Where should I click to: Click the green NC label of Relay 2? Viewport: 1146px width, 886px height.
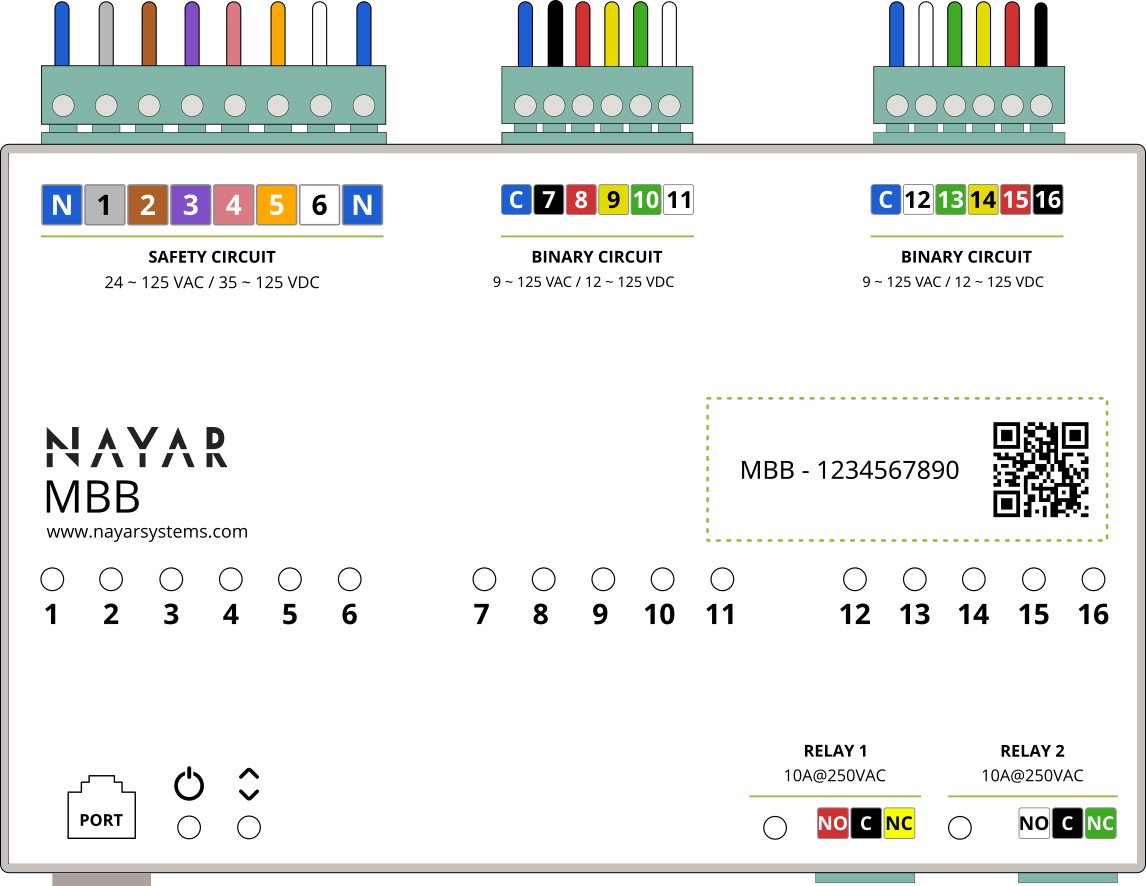click(1101, 823)
